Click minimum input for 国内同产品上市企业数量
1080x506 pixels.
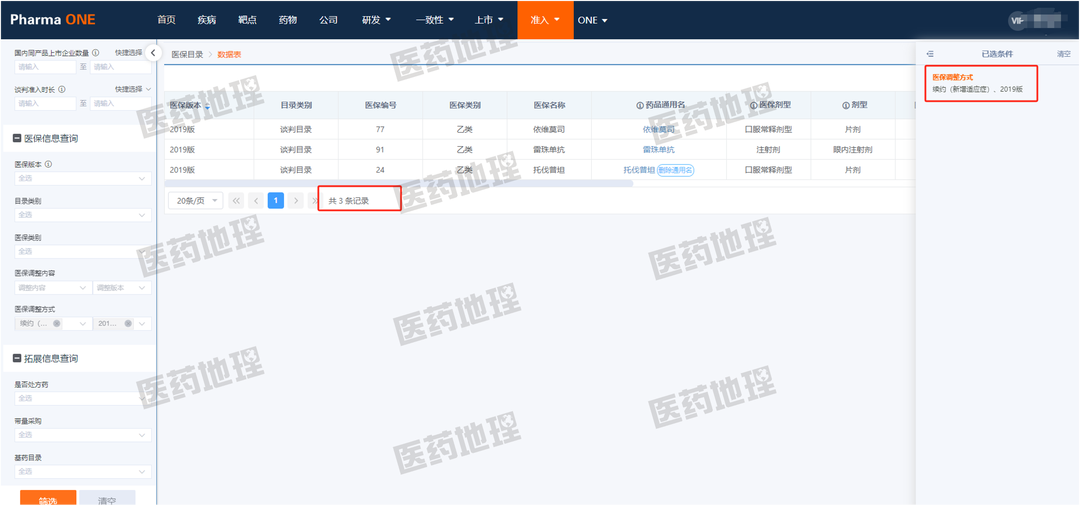pos(45,67)
